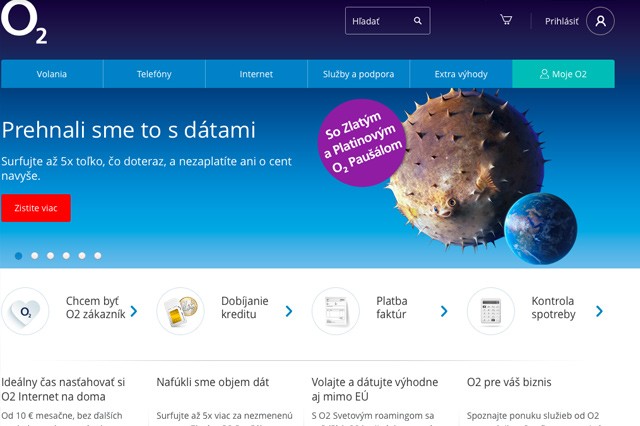Viewport: 640px width, 426px height.
Task: Expand arrow next to Dobíjanie kreditu
Action: click(289, 311)
